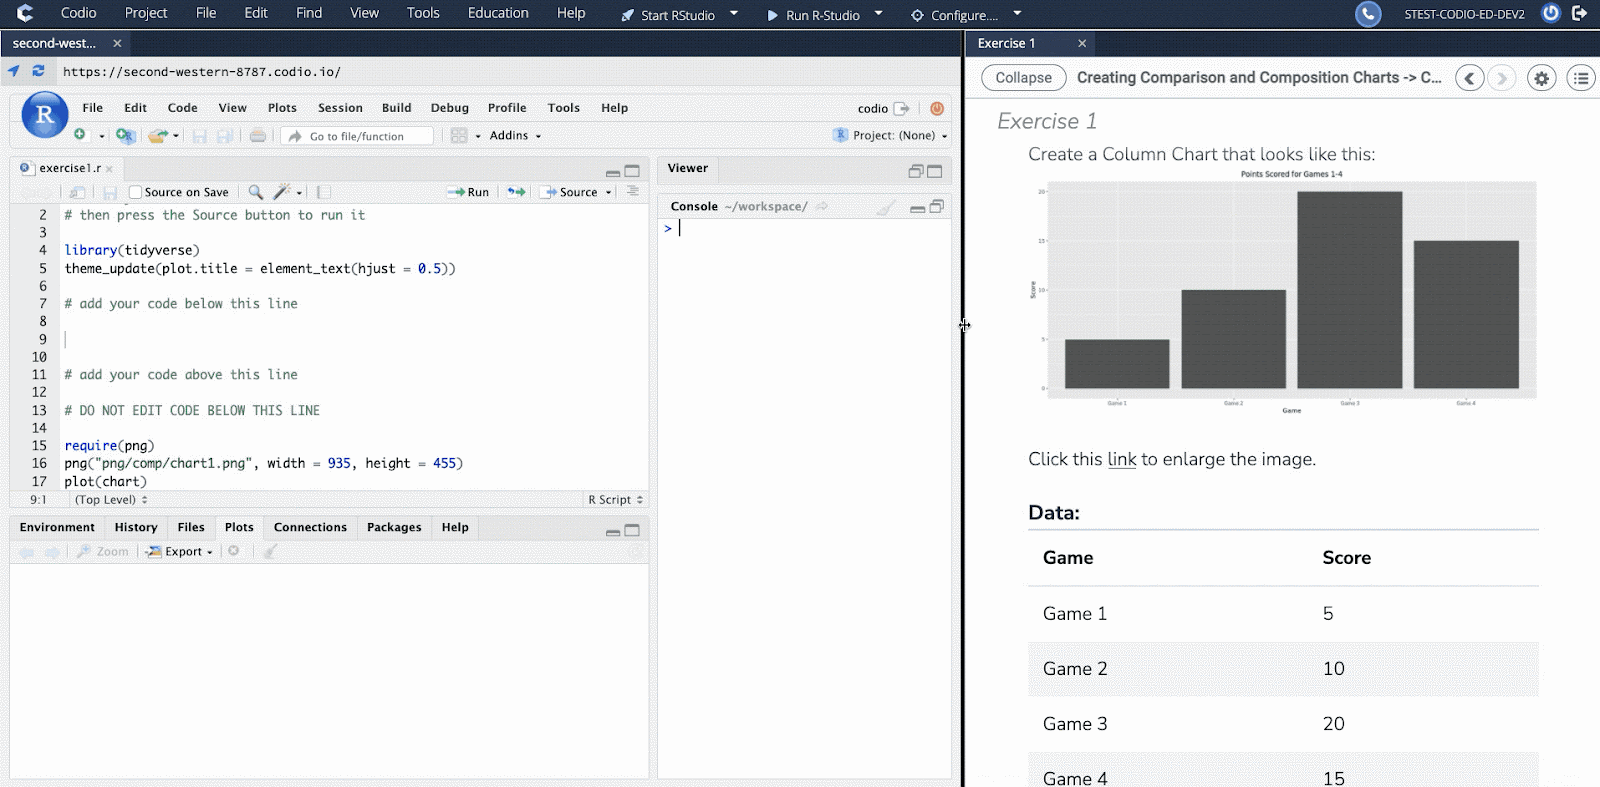Screen dimensions: 1600x787
Task: Click the preview pointer/send icon beside refresh
Action: (14, 71)
